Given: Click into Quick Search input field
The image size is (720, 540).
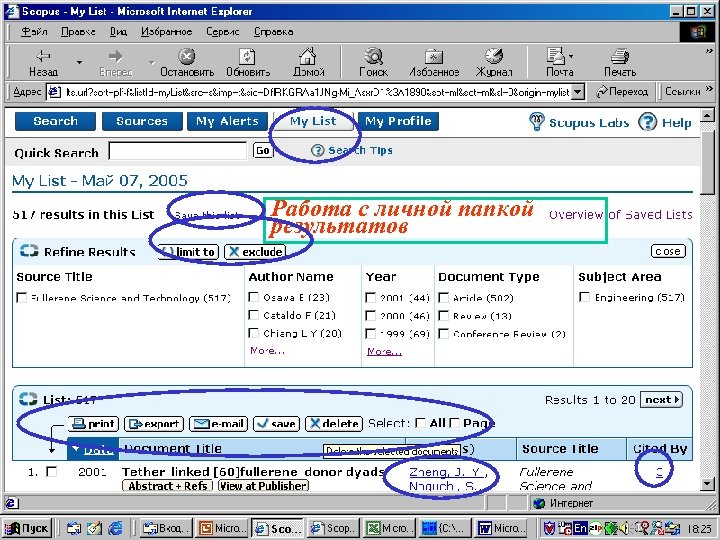Looking at the screenshot, I should pyautogui.click(x=177, y=151).
